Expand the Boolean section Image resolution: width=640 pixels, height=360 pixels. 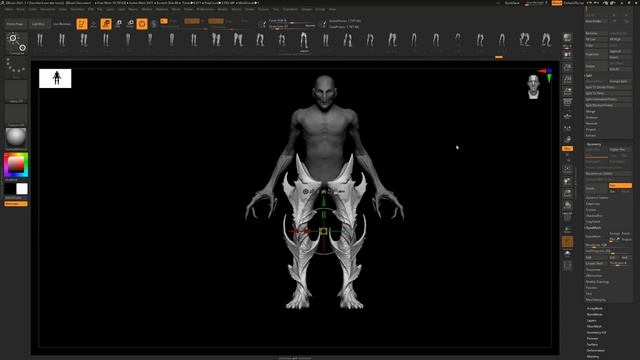tap(592, 118)
